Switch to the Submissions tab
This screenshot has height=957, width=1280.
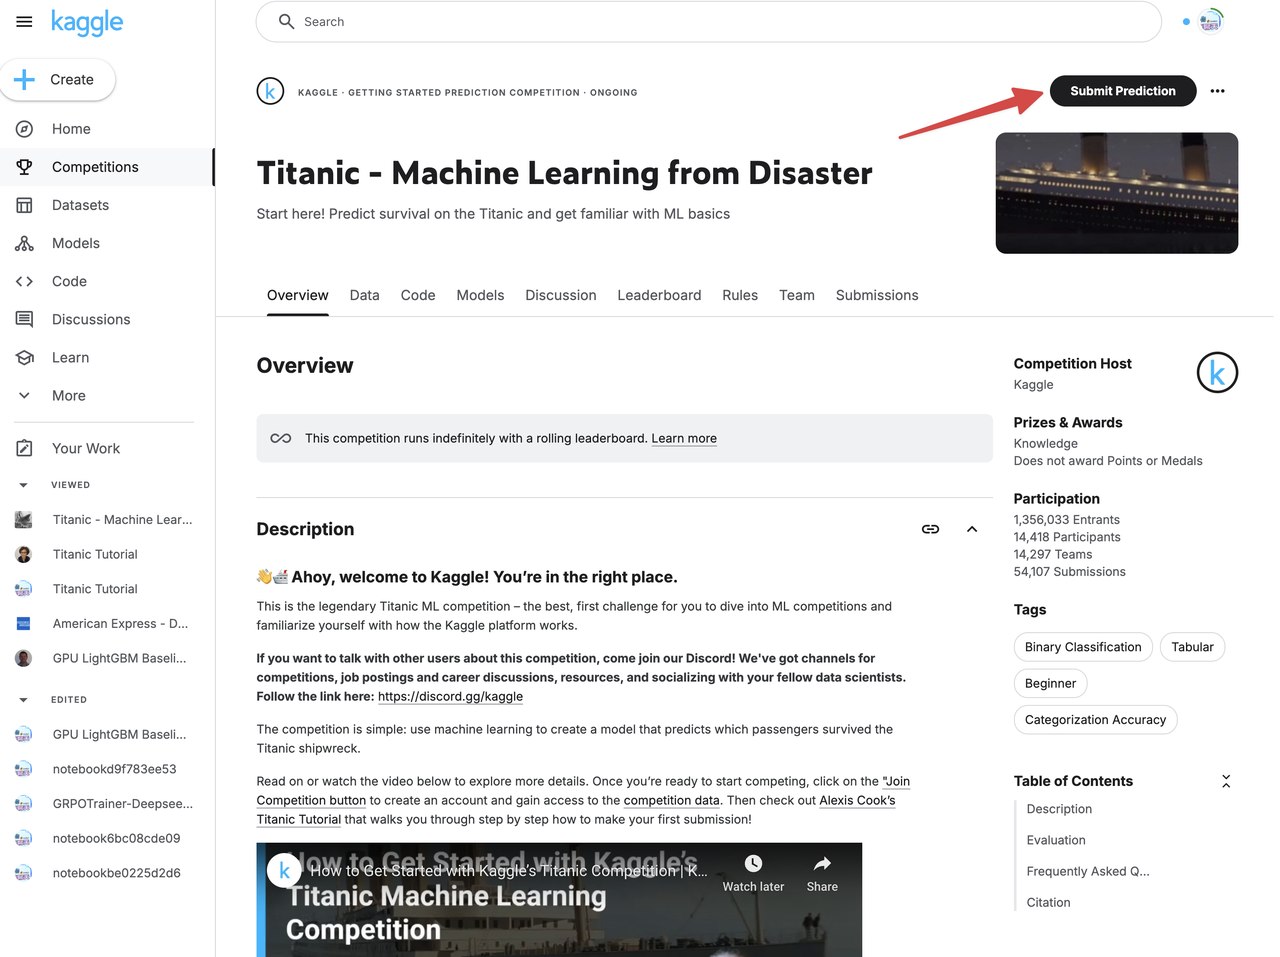click(877, 295)
